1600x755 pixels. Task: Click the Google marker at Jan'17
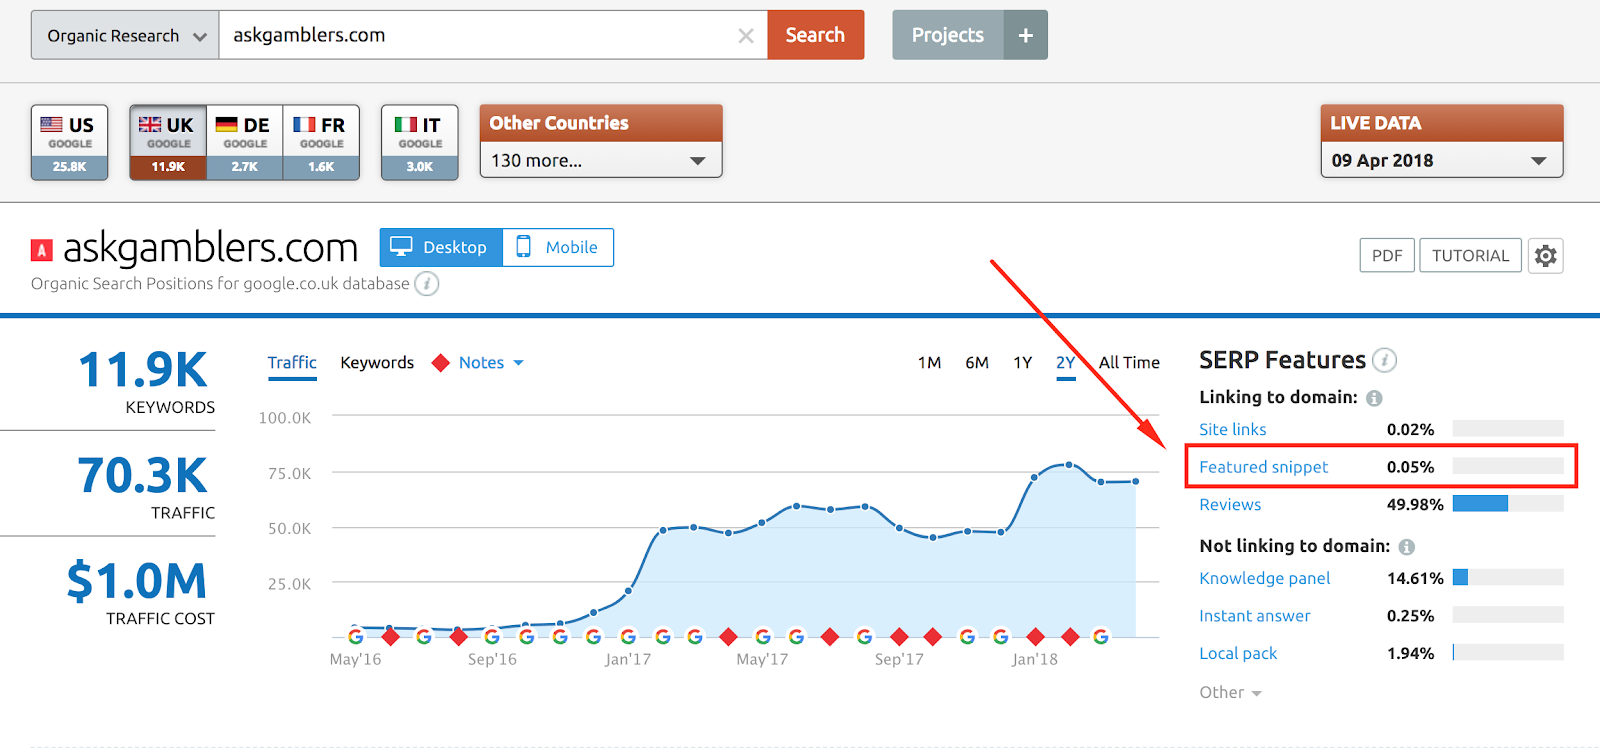pos(628,636)
